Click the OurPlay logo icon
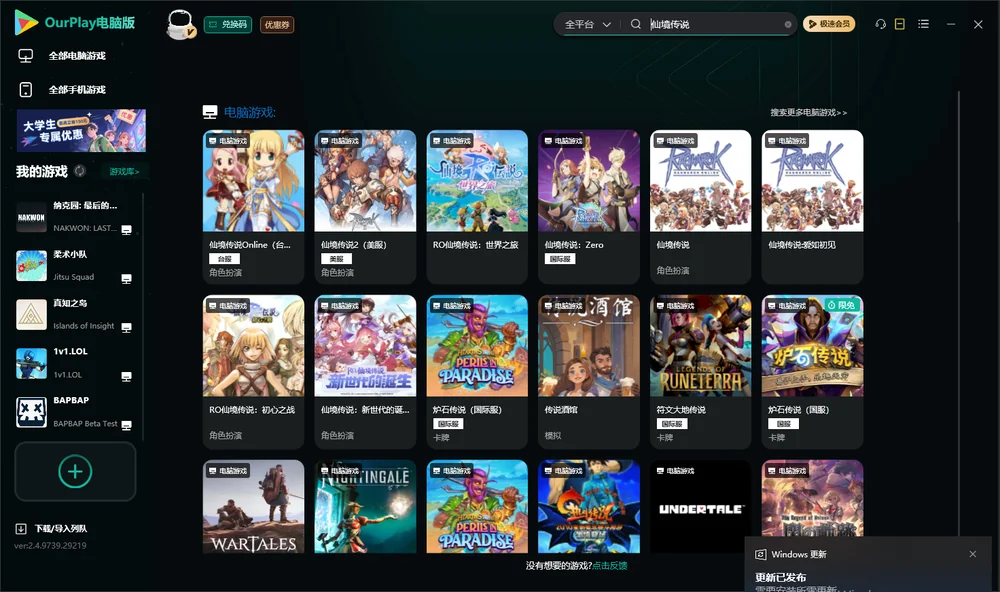The height and width of the screenshot is (592, 1000). pyautogui.click(x=26, y=22)
